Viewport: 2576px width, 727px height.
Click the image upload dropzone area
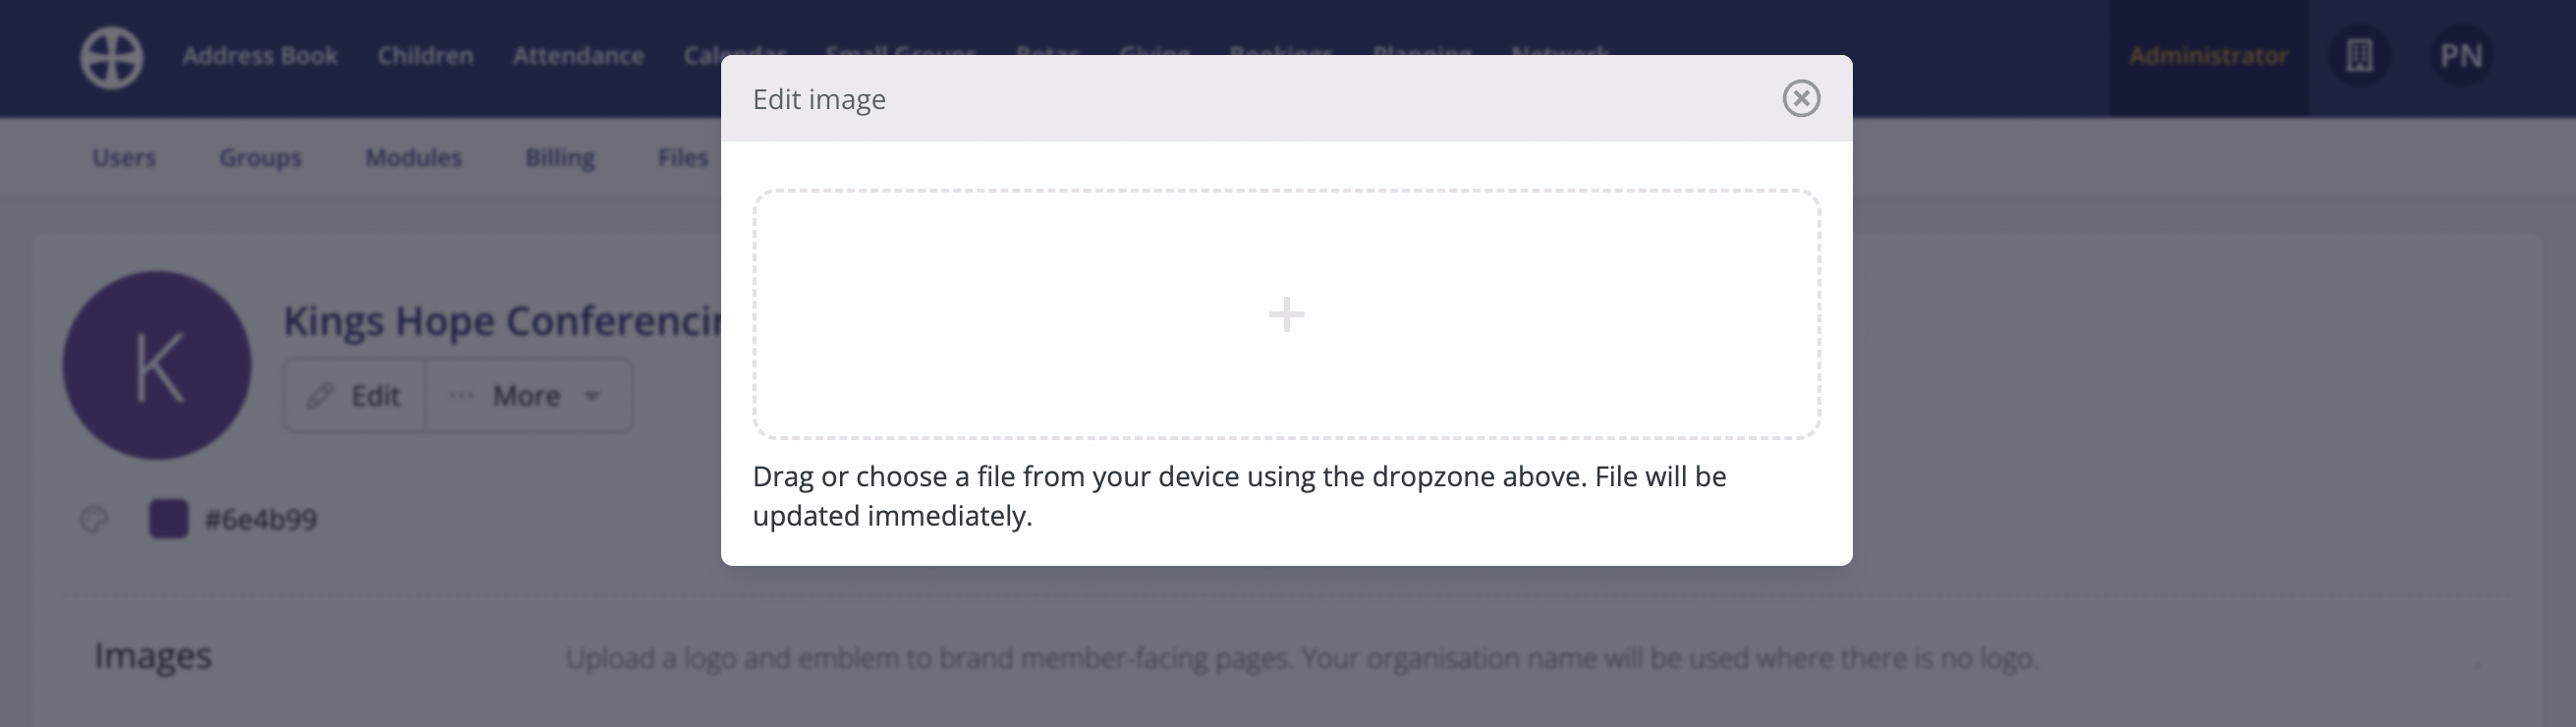click(x=1286, y=314)
